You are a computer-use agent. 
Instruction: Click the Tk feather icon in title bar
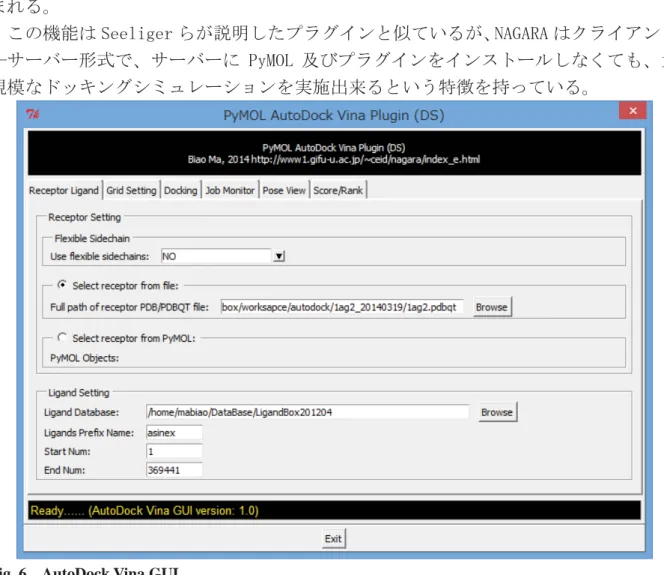[x=32, y=114]
